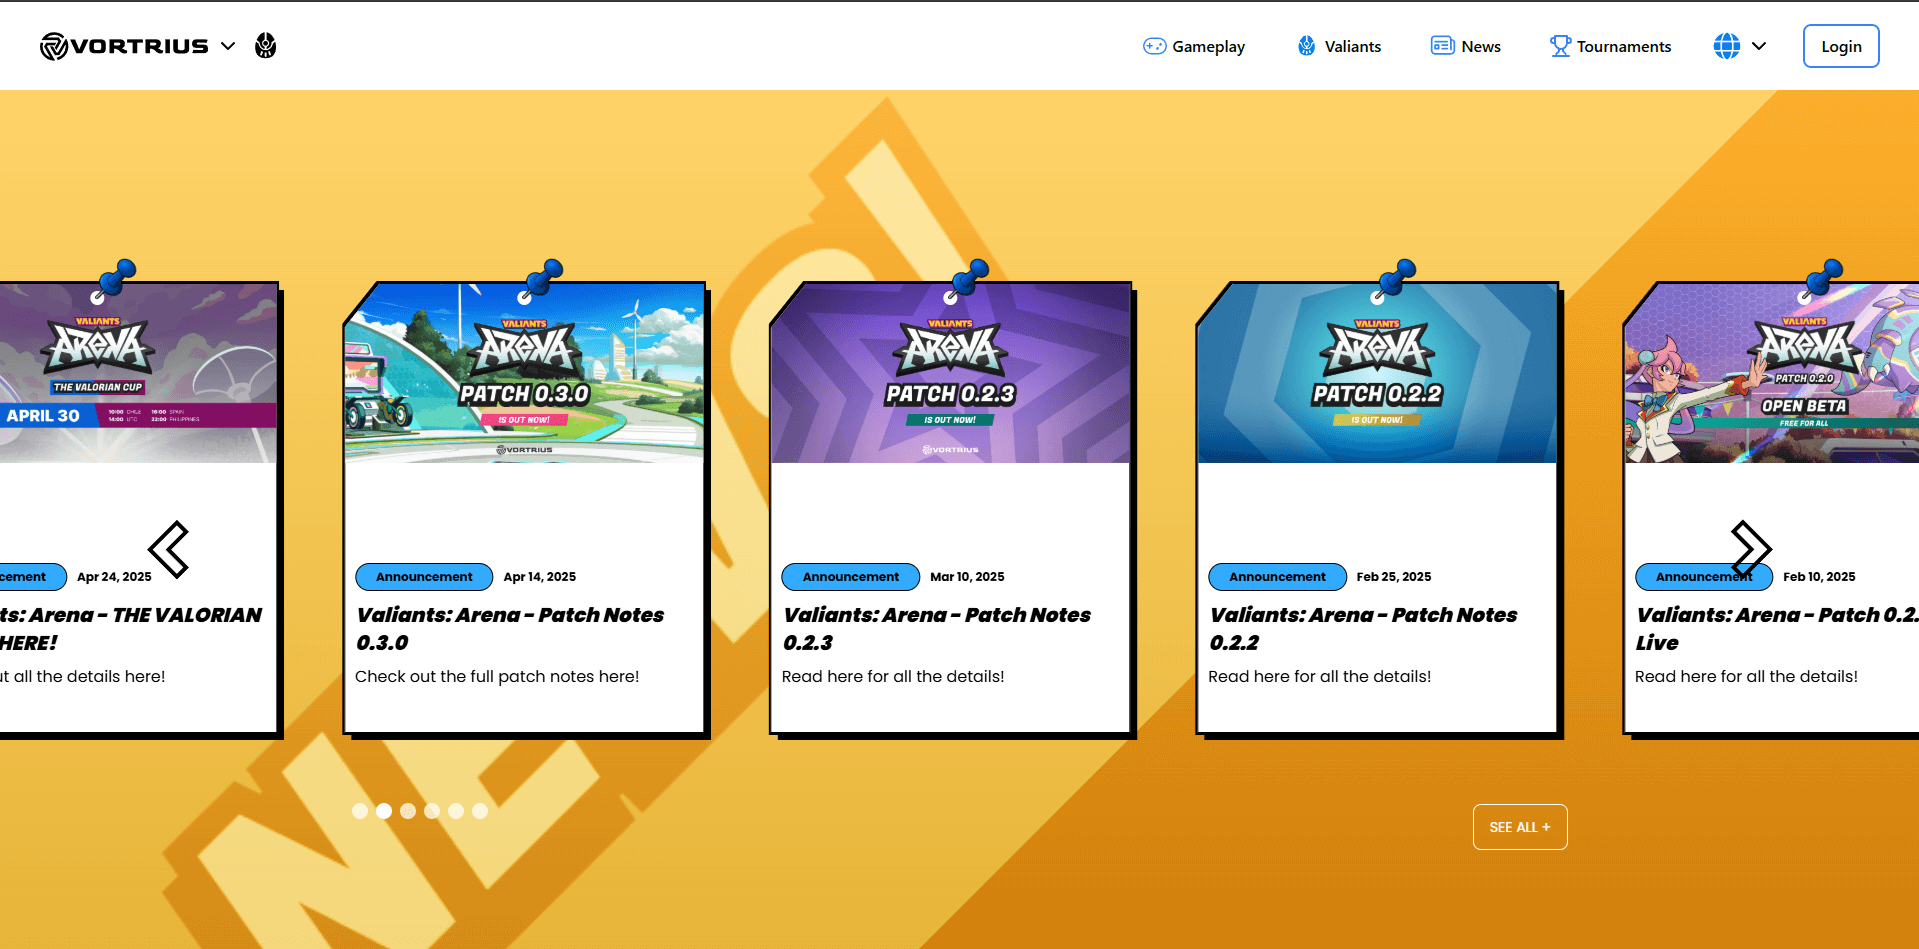Select the sixth carousel pagination dot
The height and width of the screenshot is (949, 1919).
tap(480, 811)
